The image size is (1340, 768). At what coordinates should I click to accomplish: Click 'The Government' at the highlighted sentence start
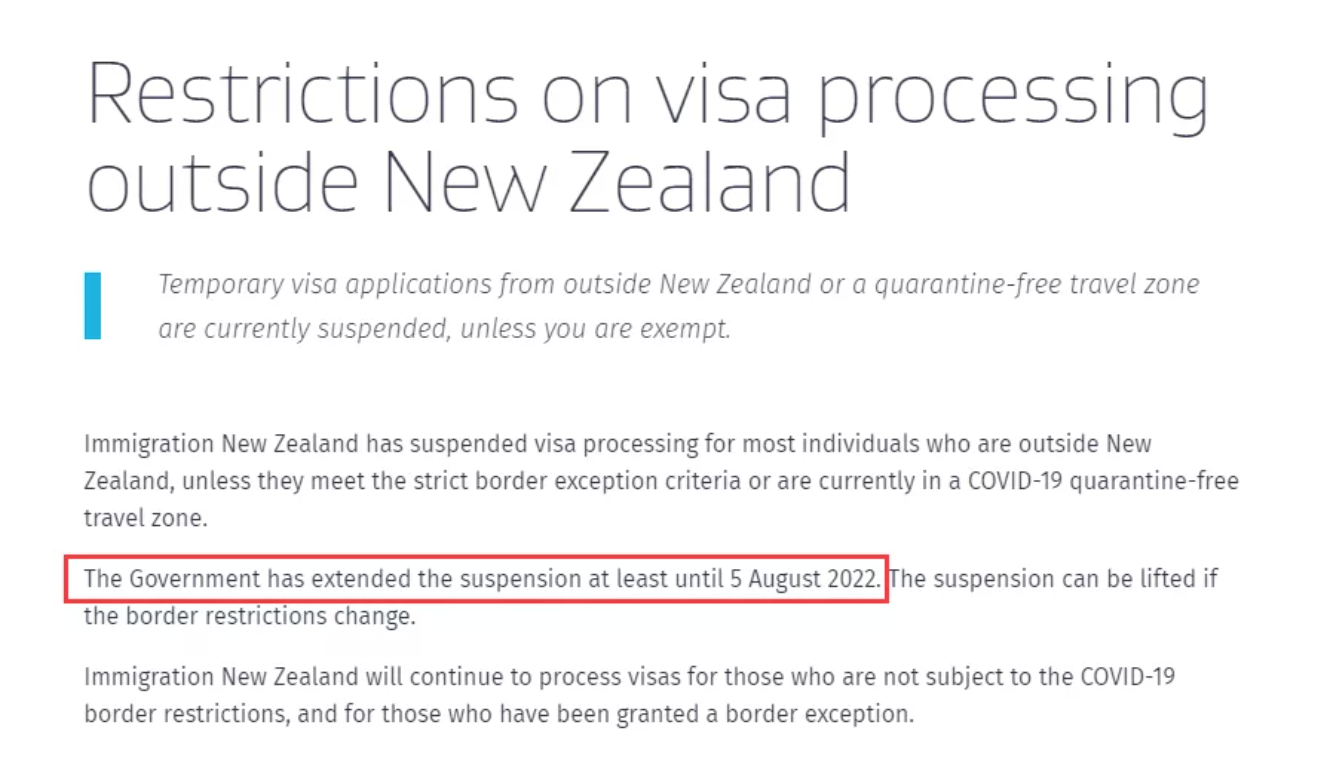click(172, 579)
